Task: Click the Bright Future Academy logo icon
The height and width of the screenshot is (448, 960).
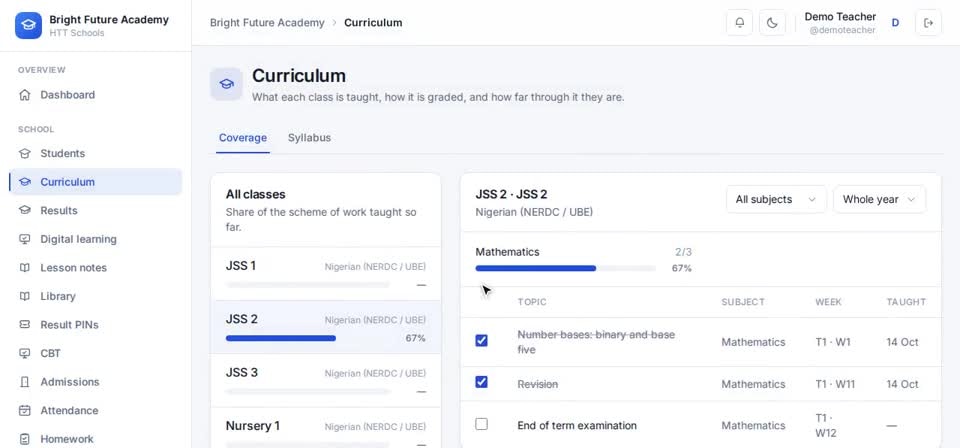Action: [x=28, y=25]
